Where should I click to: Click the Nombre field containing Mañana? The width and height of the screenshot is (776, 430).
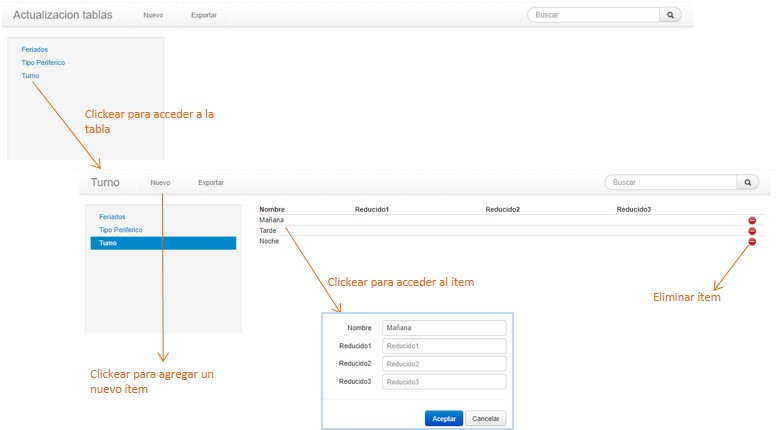point(443,328)
